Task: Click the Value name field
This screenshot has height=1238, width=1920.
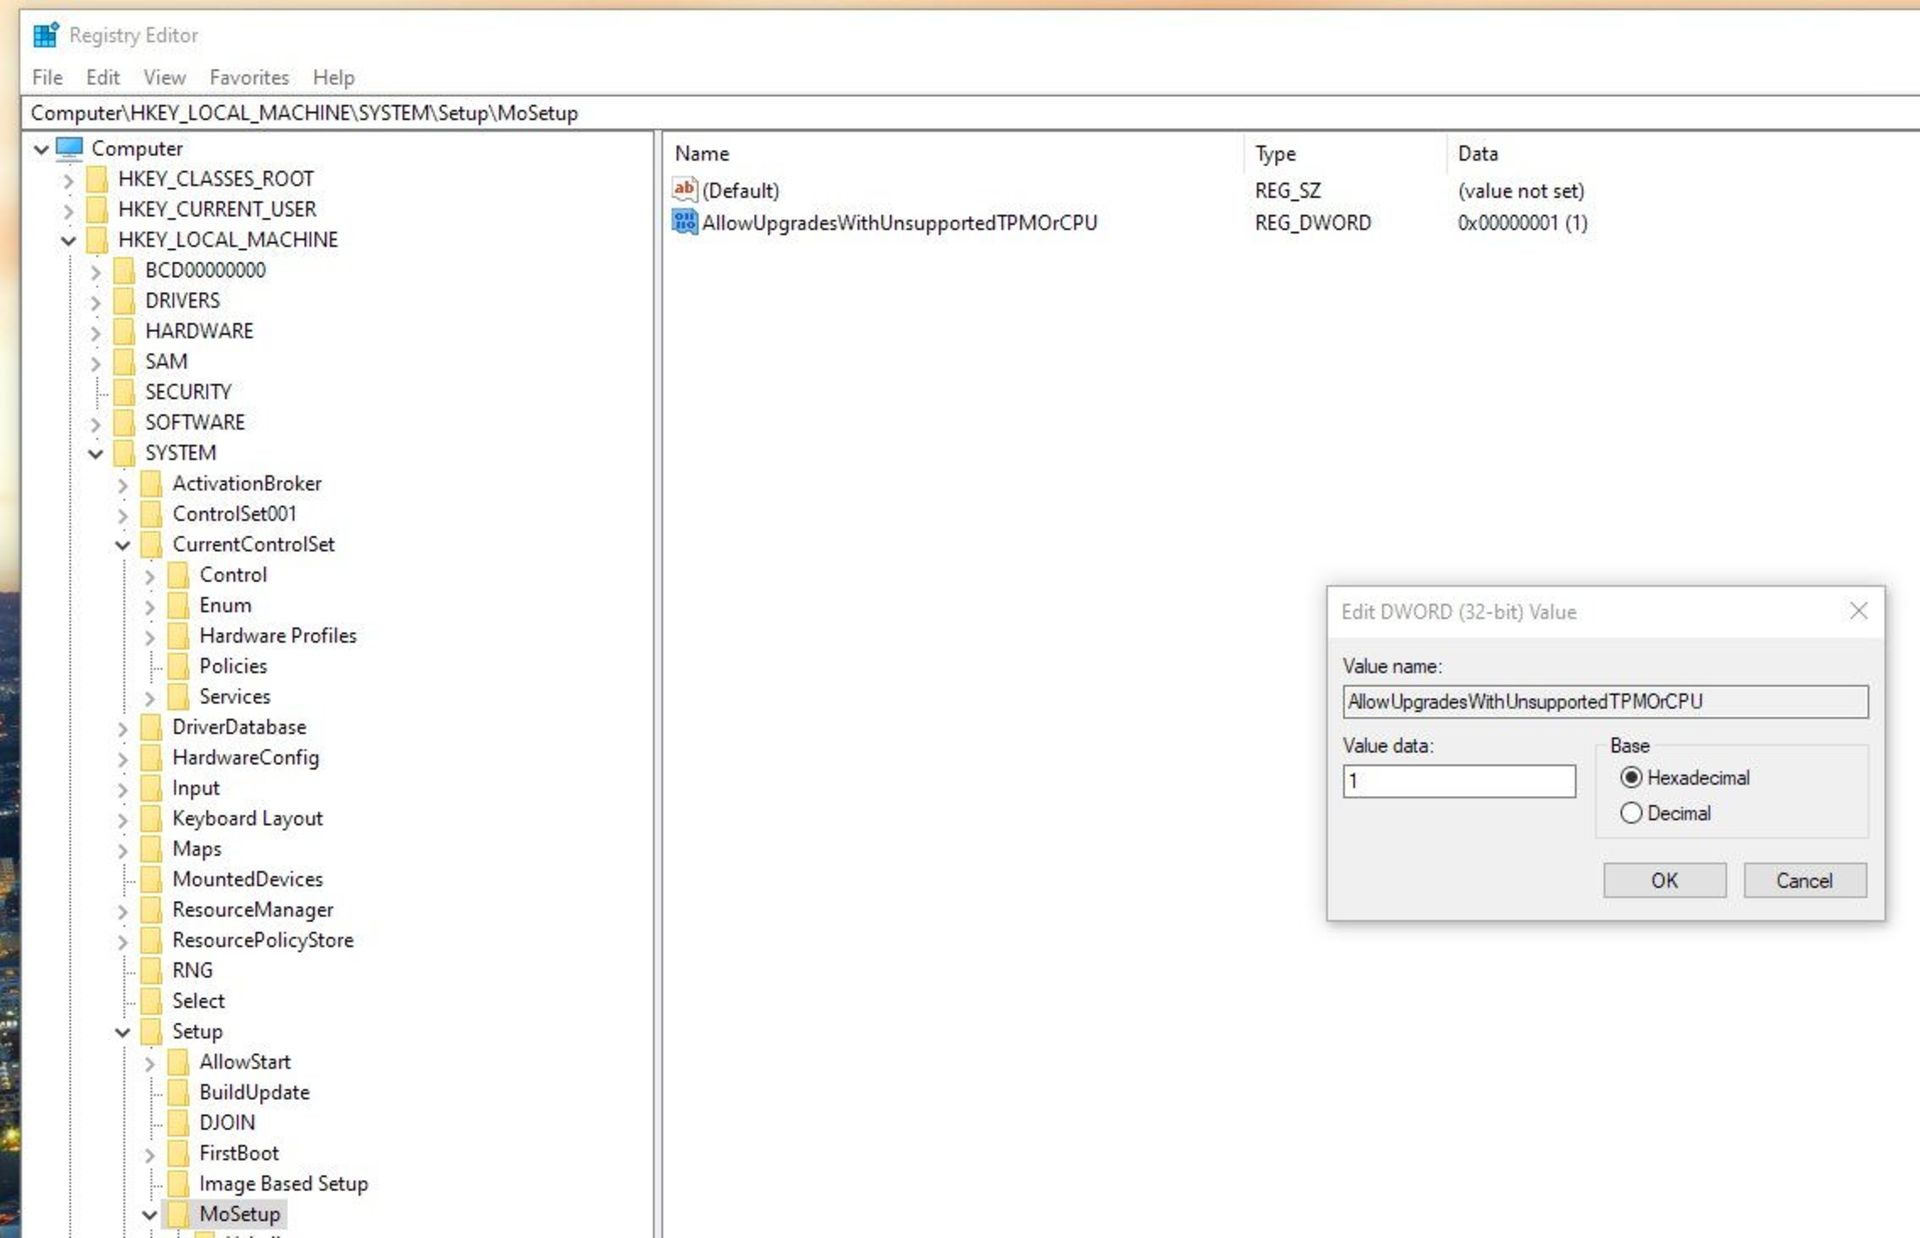Action: tap(1605, 701)
